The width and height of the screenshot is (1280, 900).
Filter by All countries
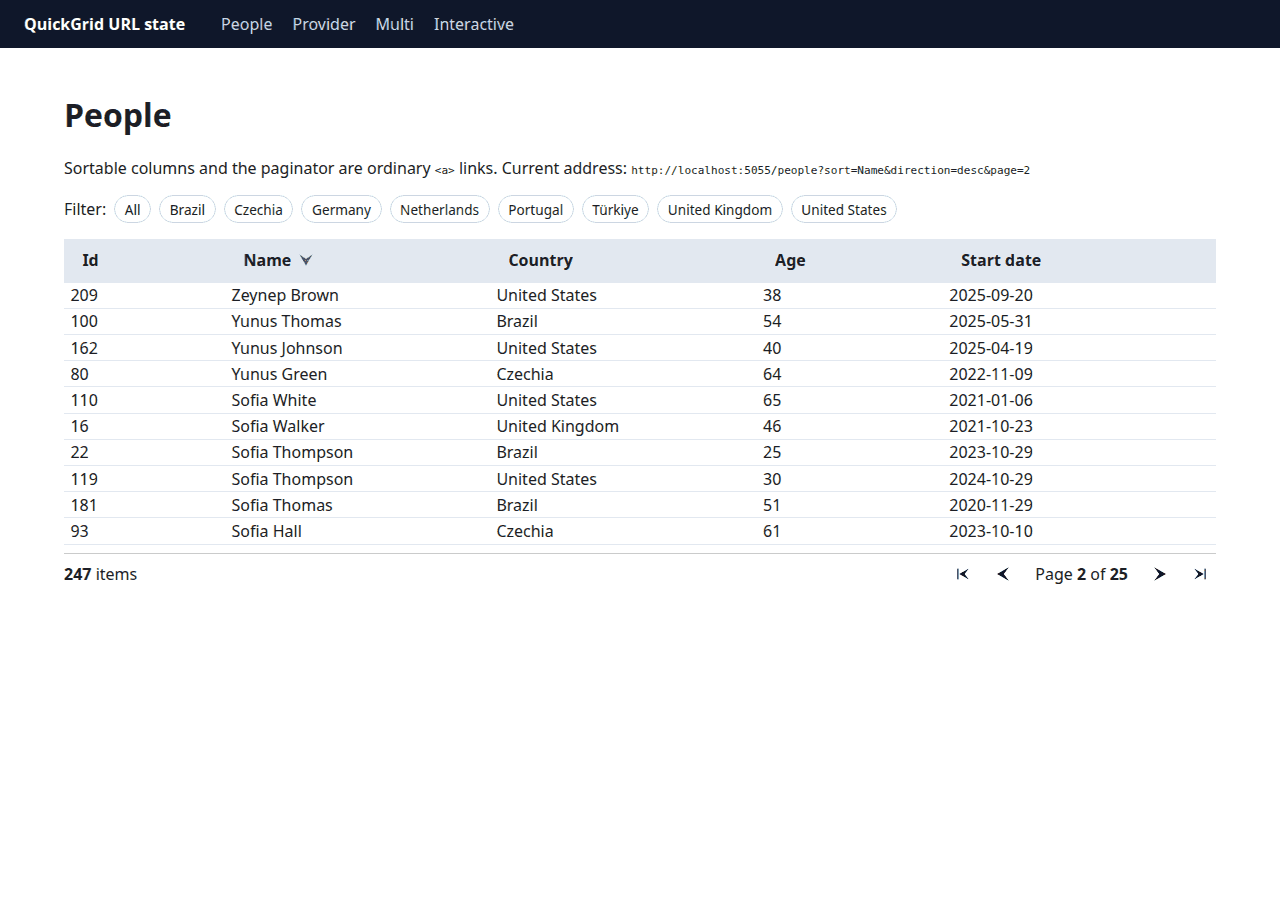(x=133, y=209)
